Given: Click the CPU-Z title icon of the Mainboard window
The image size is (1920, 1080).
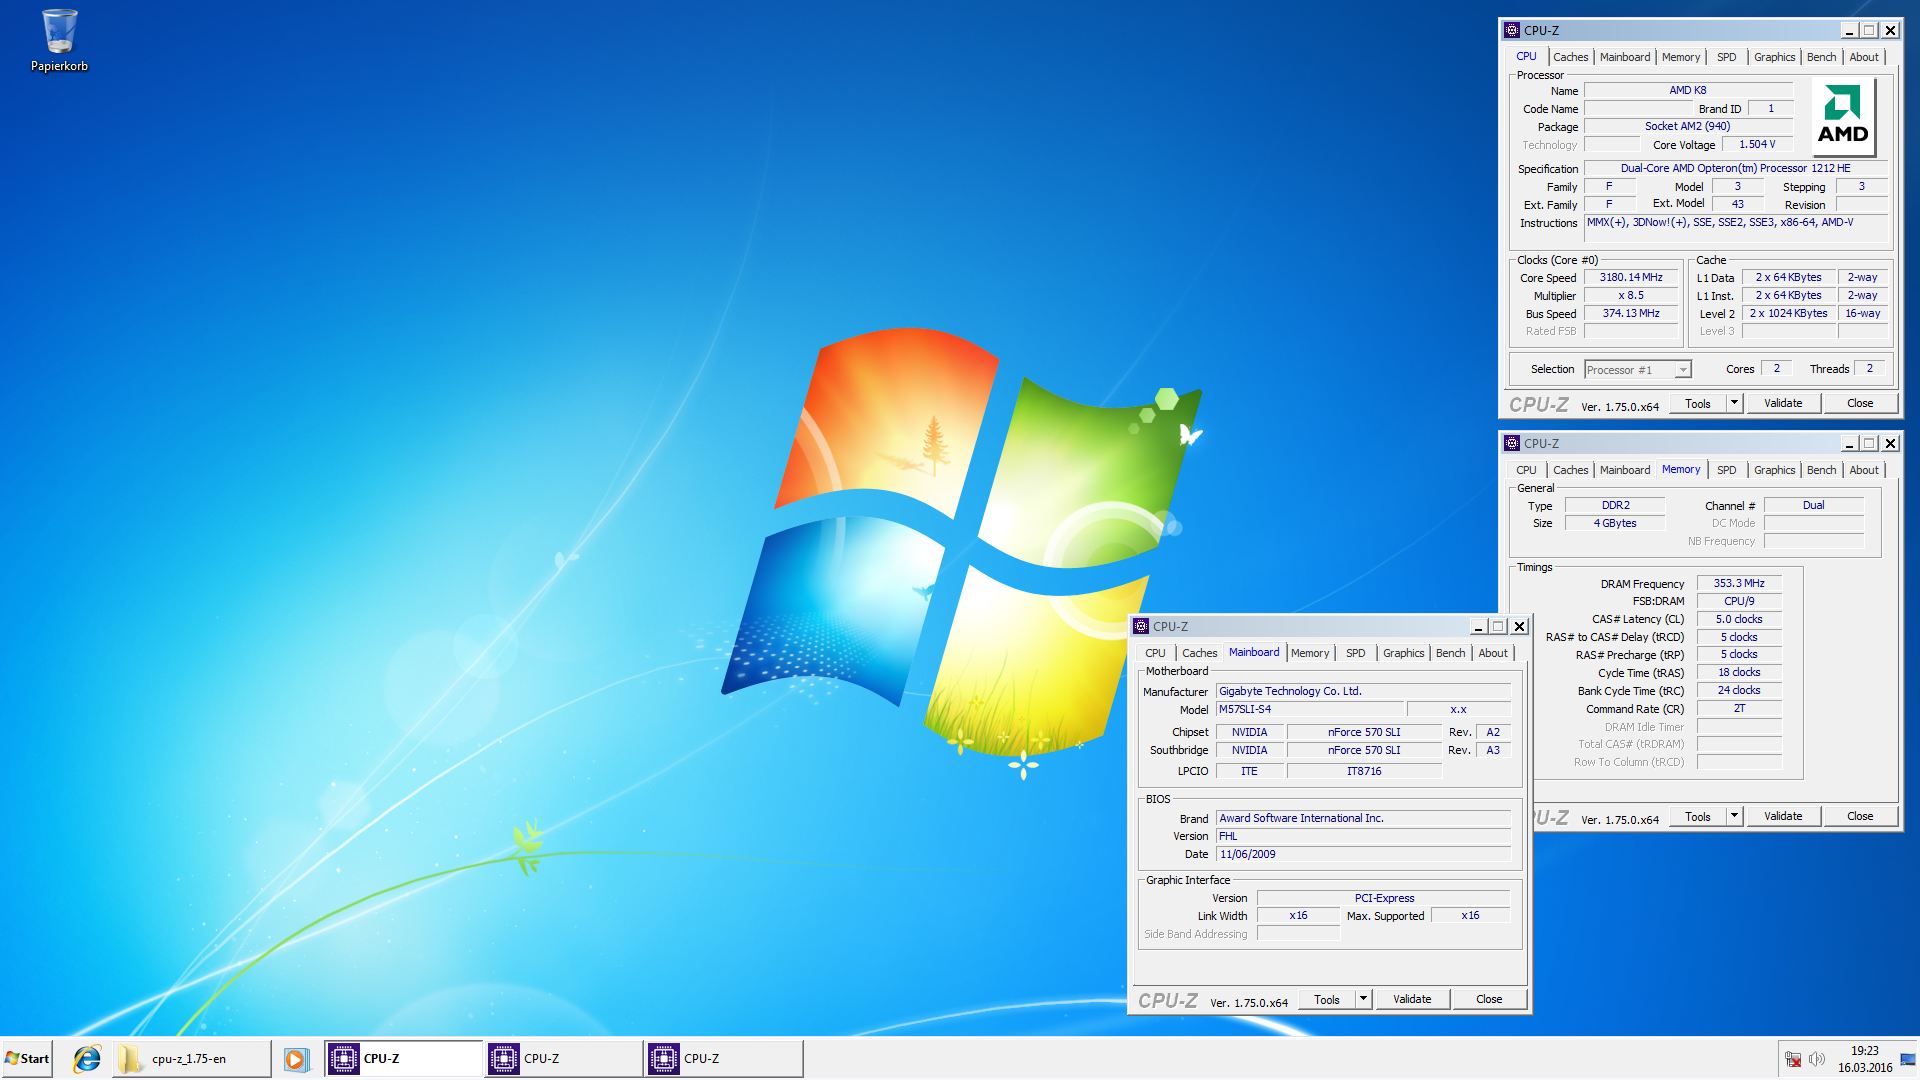Looking at the screenshot, I should point(1141,626).
